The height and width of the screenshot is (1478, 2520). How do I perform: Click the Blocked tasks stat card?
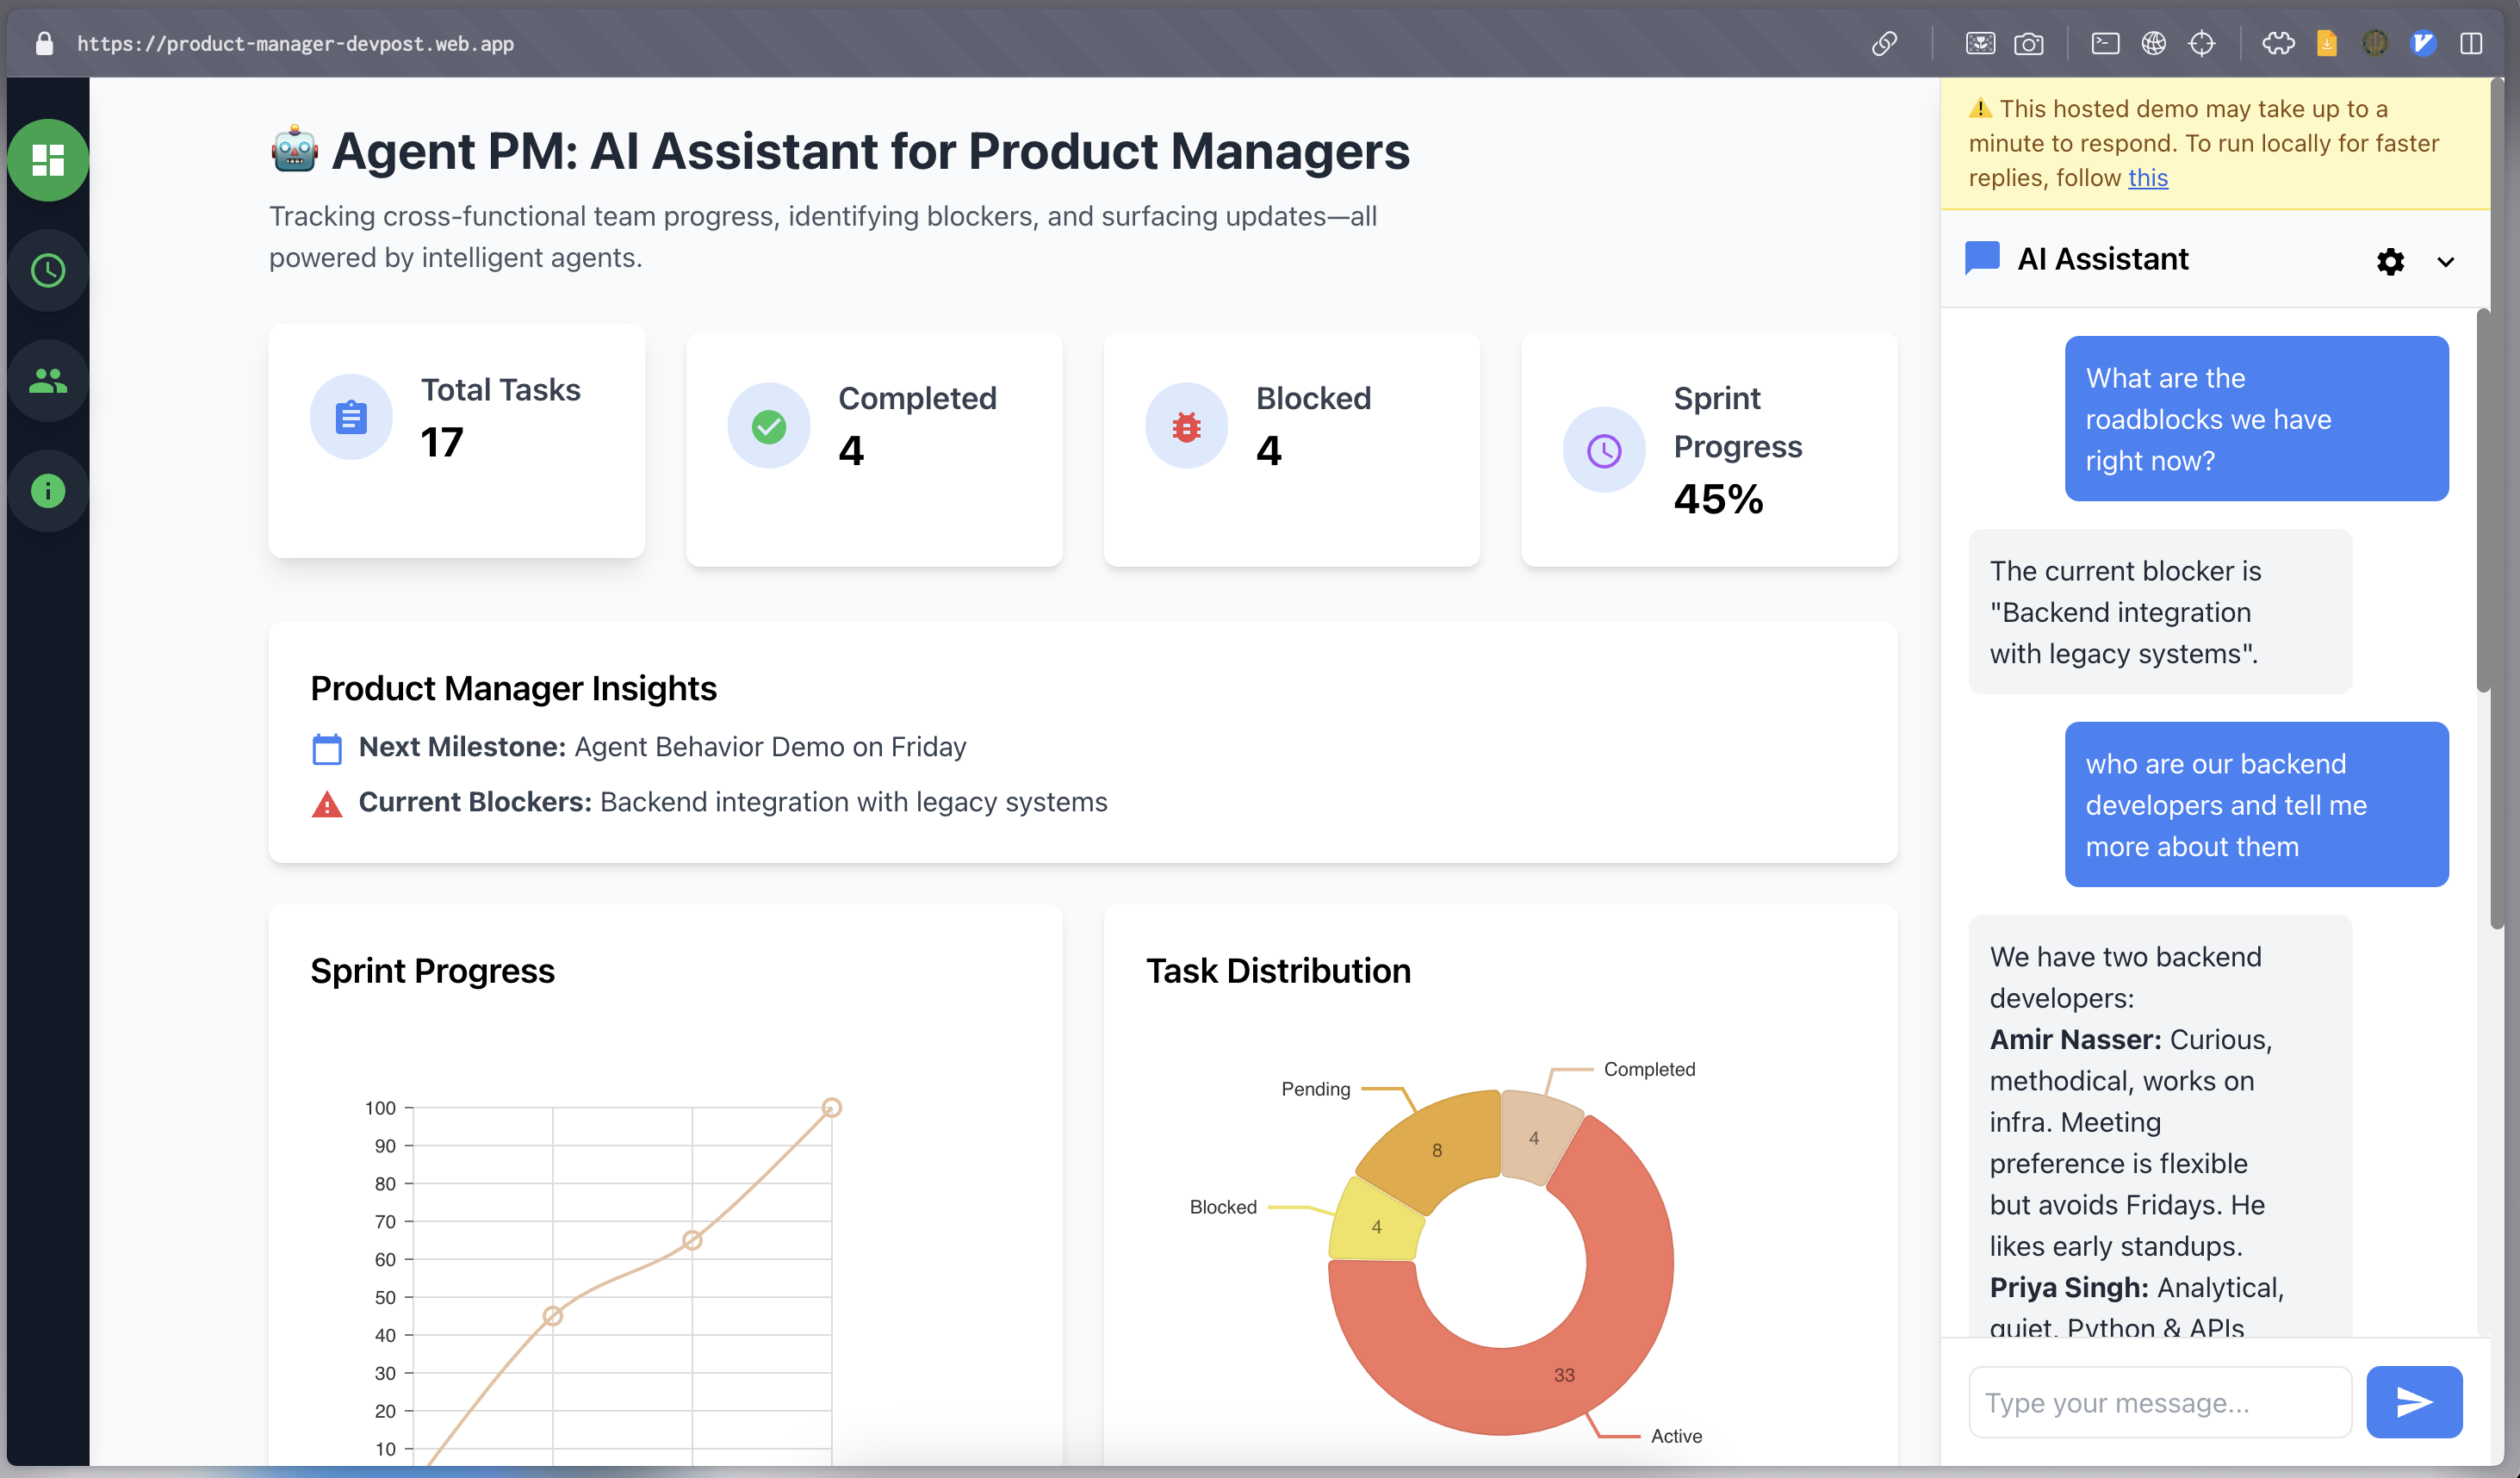1291,449
